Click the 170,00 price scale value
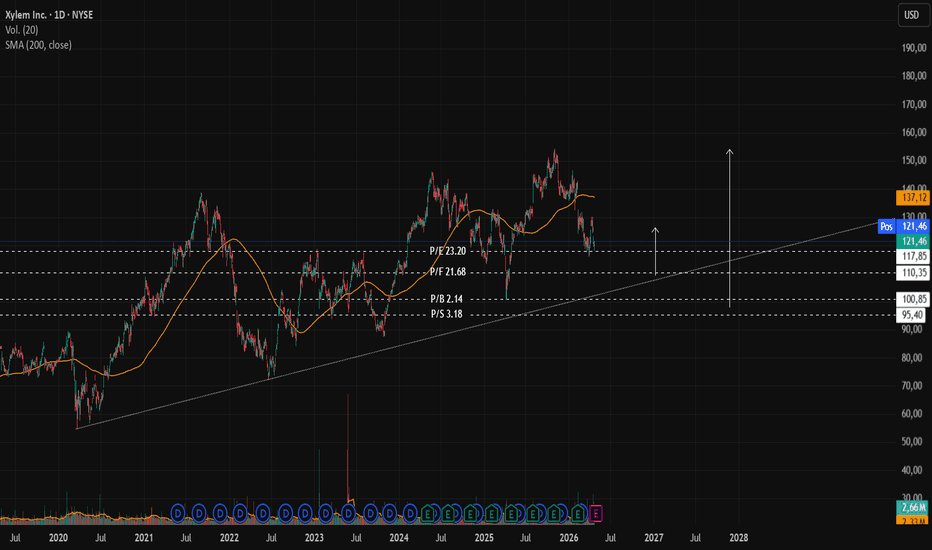The image size is (932, 550). 914,105
